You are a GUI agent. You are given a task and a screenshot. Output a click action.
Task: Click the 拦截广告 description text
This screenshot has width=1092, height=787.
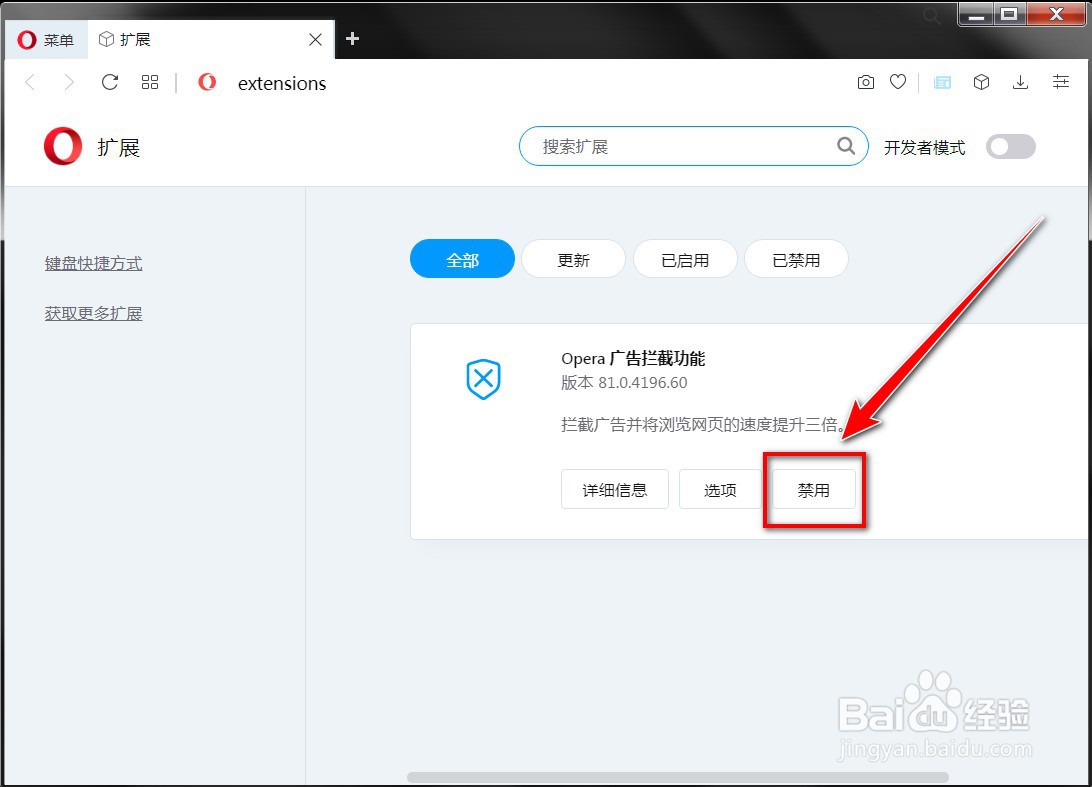703,424
